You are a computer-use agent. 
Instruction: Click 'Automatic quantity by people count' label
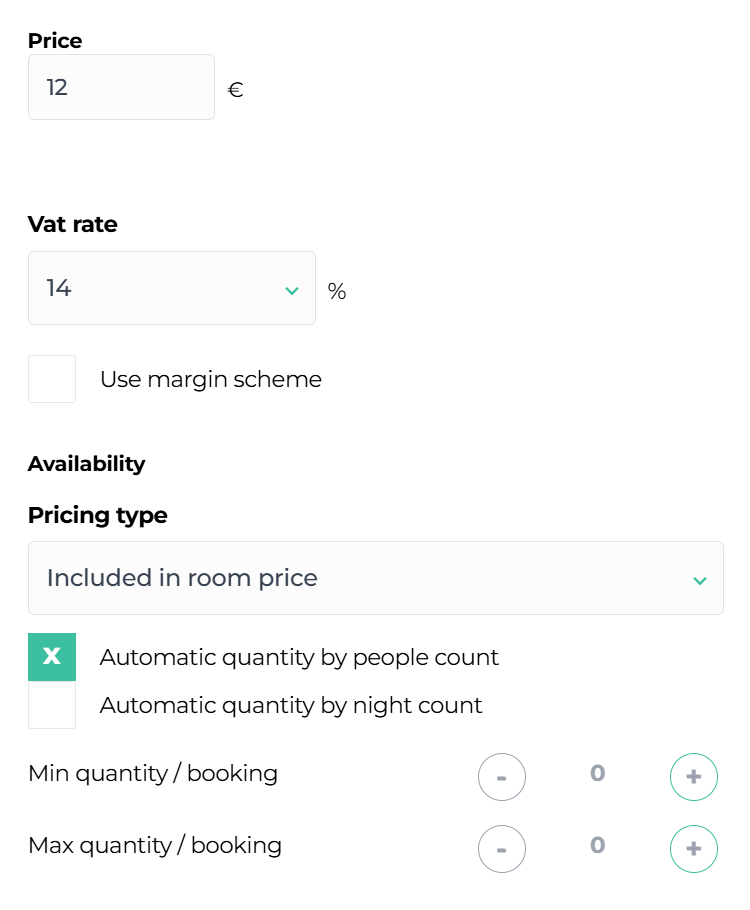point(299,657)
